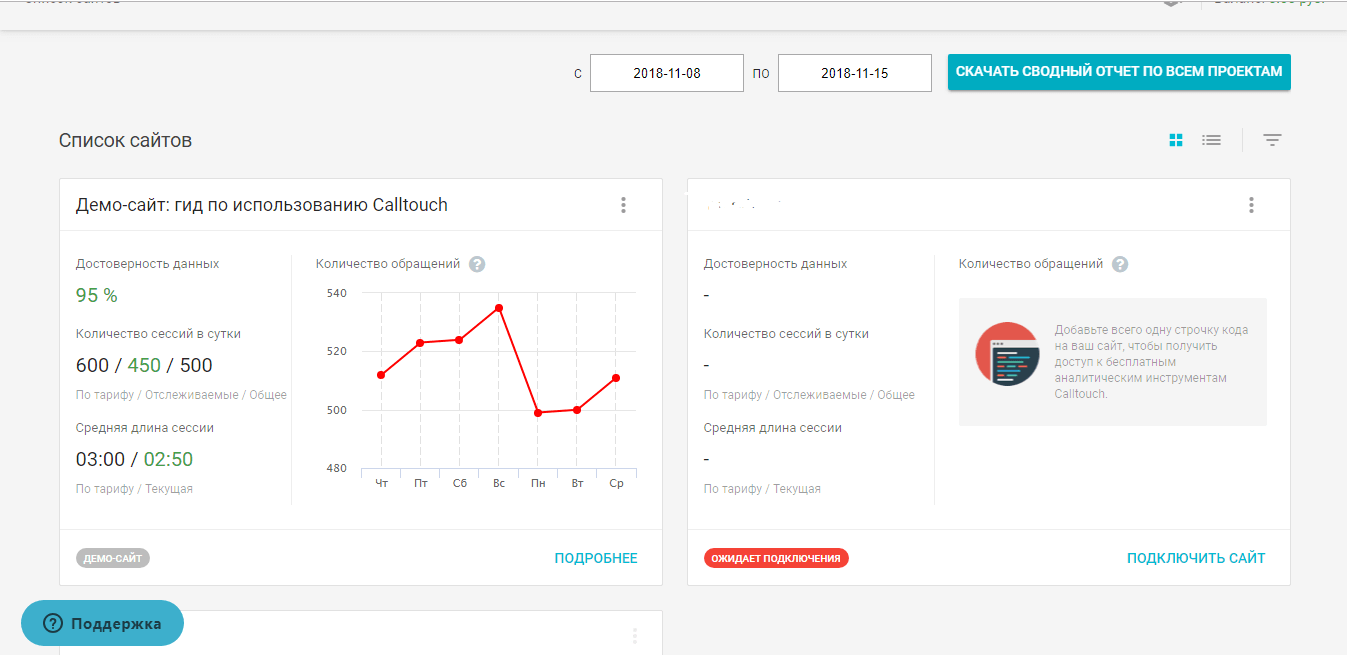Viewport: 1347px width, 655px height.
Task: Click the end date field 2018-11-15
Action: tap(855, 73)
